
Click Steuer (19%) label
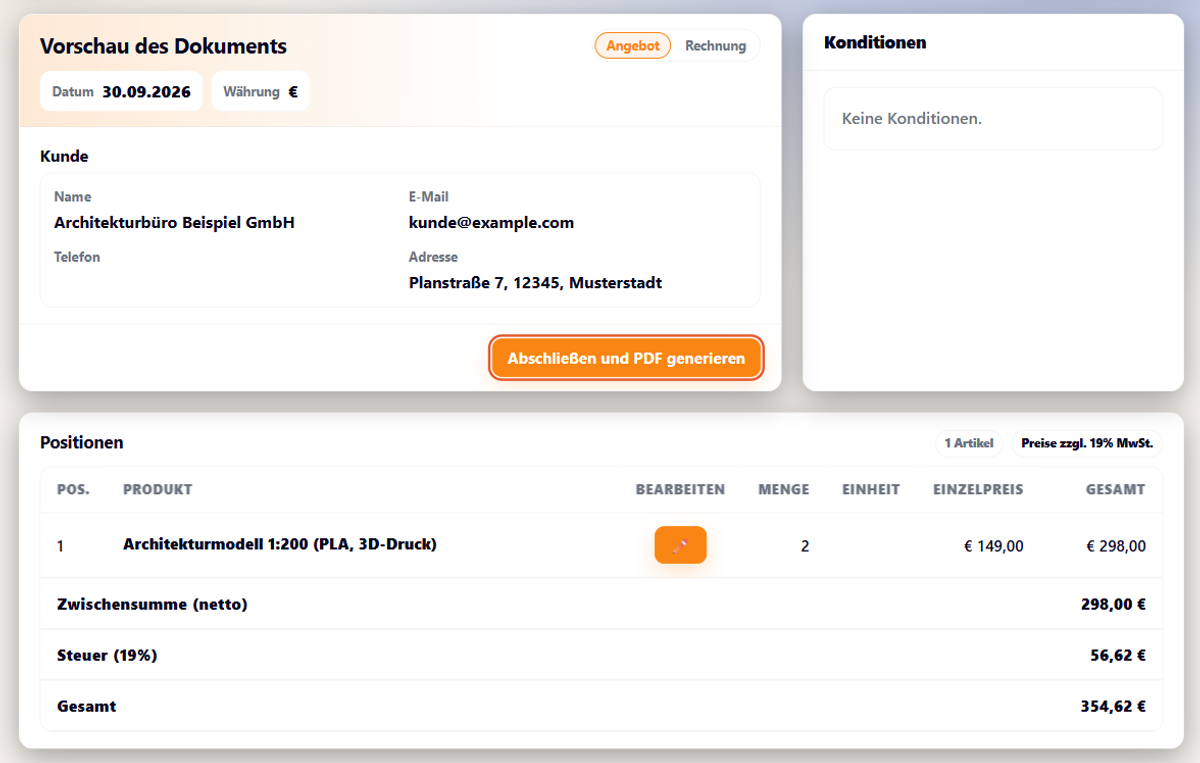coord(107,655)
